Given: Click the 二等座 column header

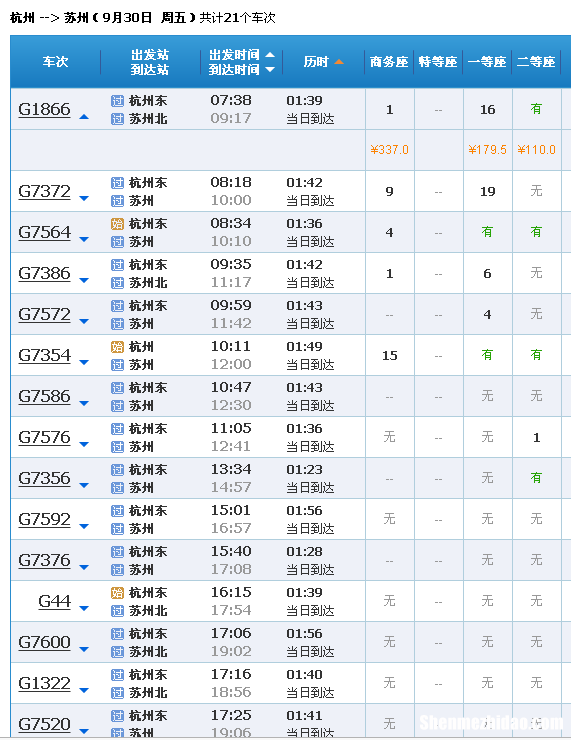Looking at the screenshot, I should (536, 62).
